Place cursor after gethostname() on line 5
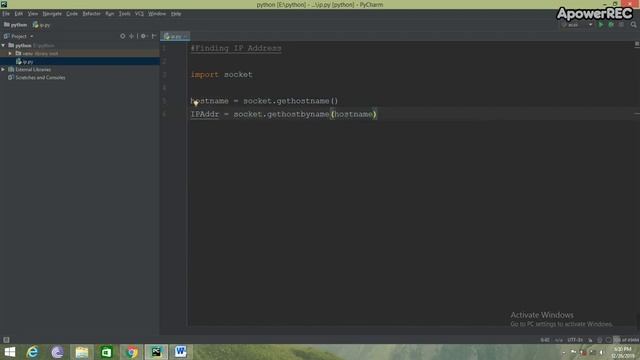This screenshot has height=360, width=640. (x=338, y=101)
